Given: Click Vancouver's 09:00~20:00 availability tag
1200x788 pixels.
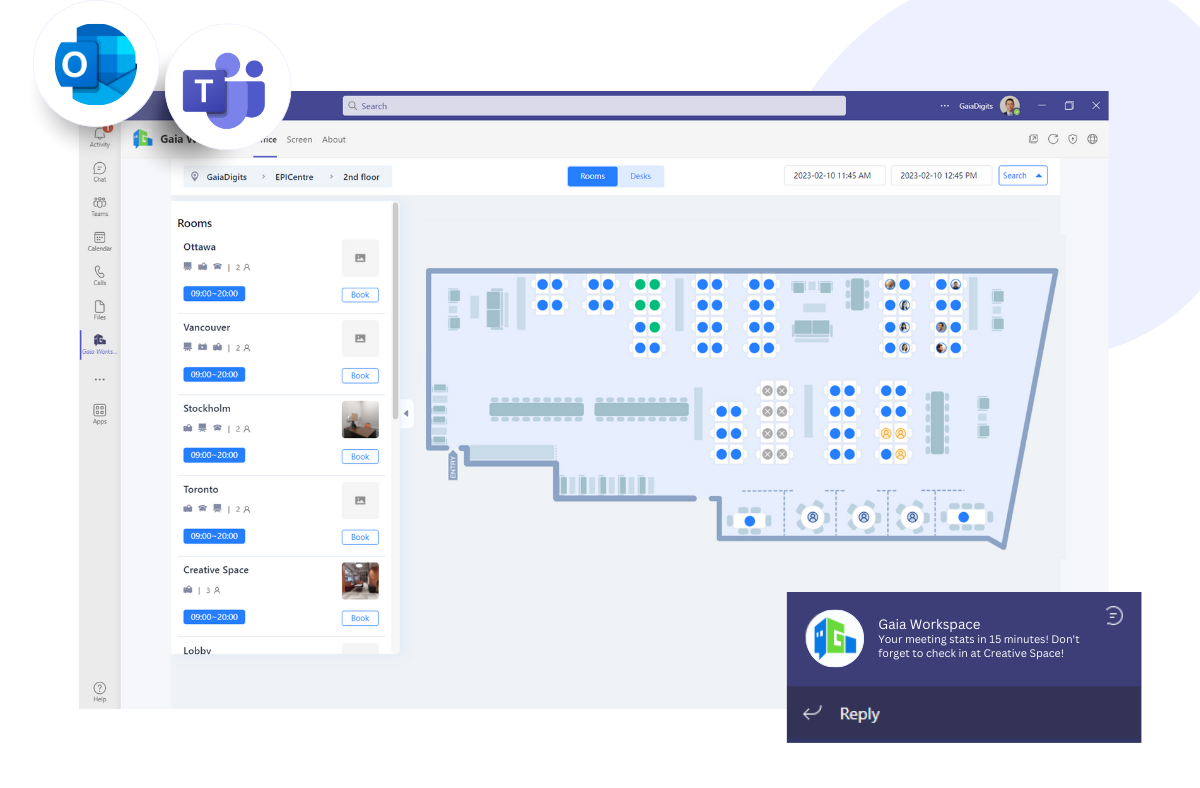Looking at the screenshot, I should (x=214, y=374).
